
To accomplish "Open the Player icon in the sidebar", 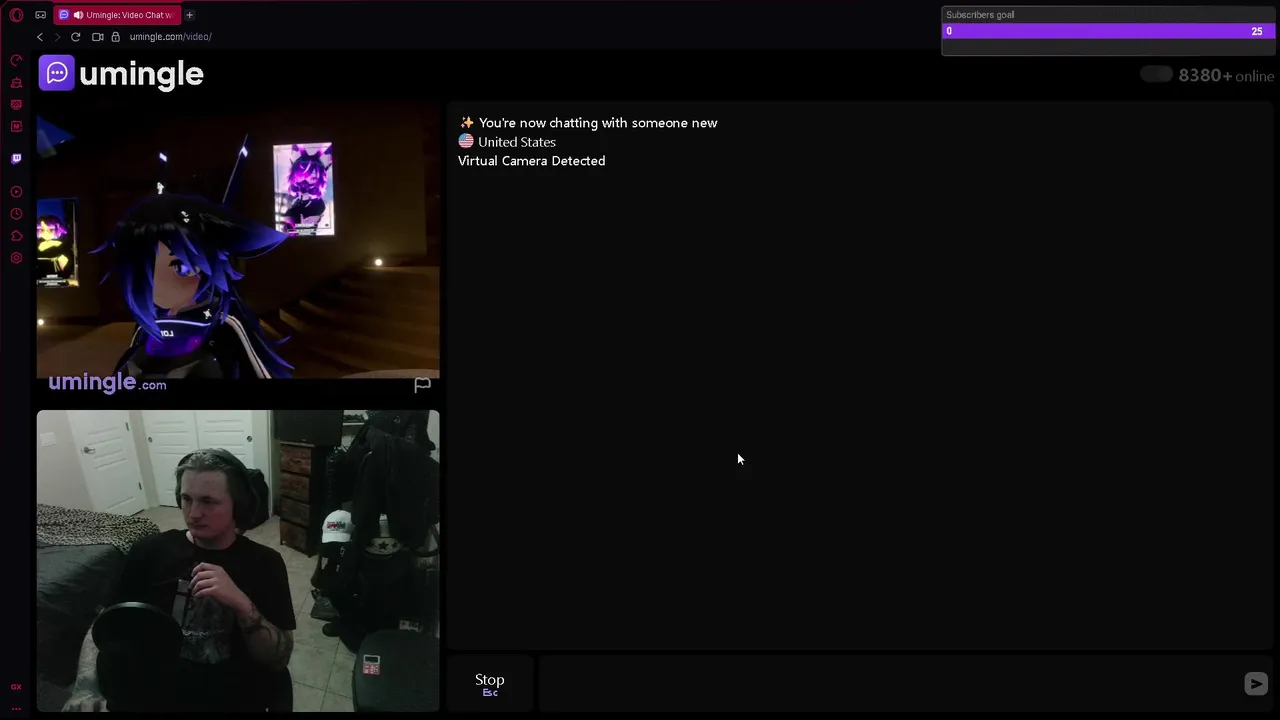I will pyautogui.click(x=16, y=192).
